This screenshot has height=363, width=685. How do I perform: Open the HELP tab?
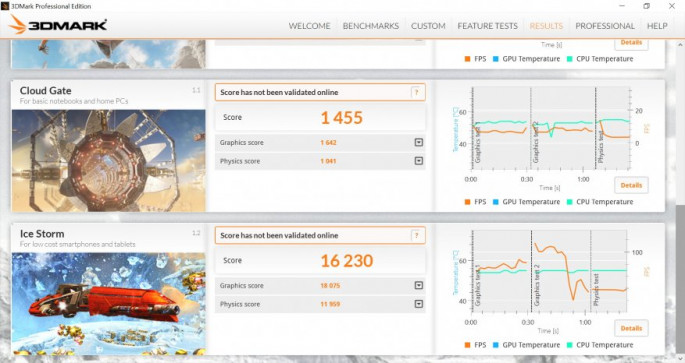pyautogui.click(x=657, y=26)
